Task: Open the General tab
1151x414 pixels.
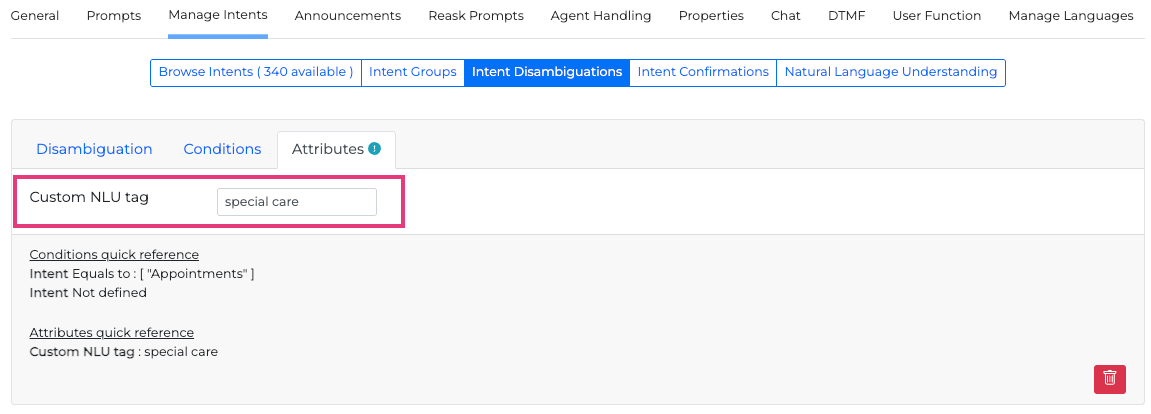Action: [x=35, y=16]
